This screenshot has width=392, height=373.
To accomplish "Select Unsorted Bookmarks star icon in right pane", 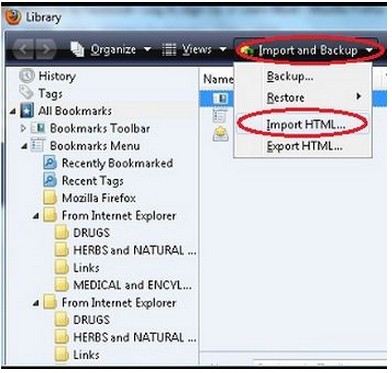I will (220, 134).
